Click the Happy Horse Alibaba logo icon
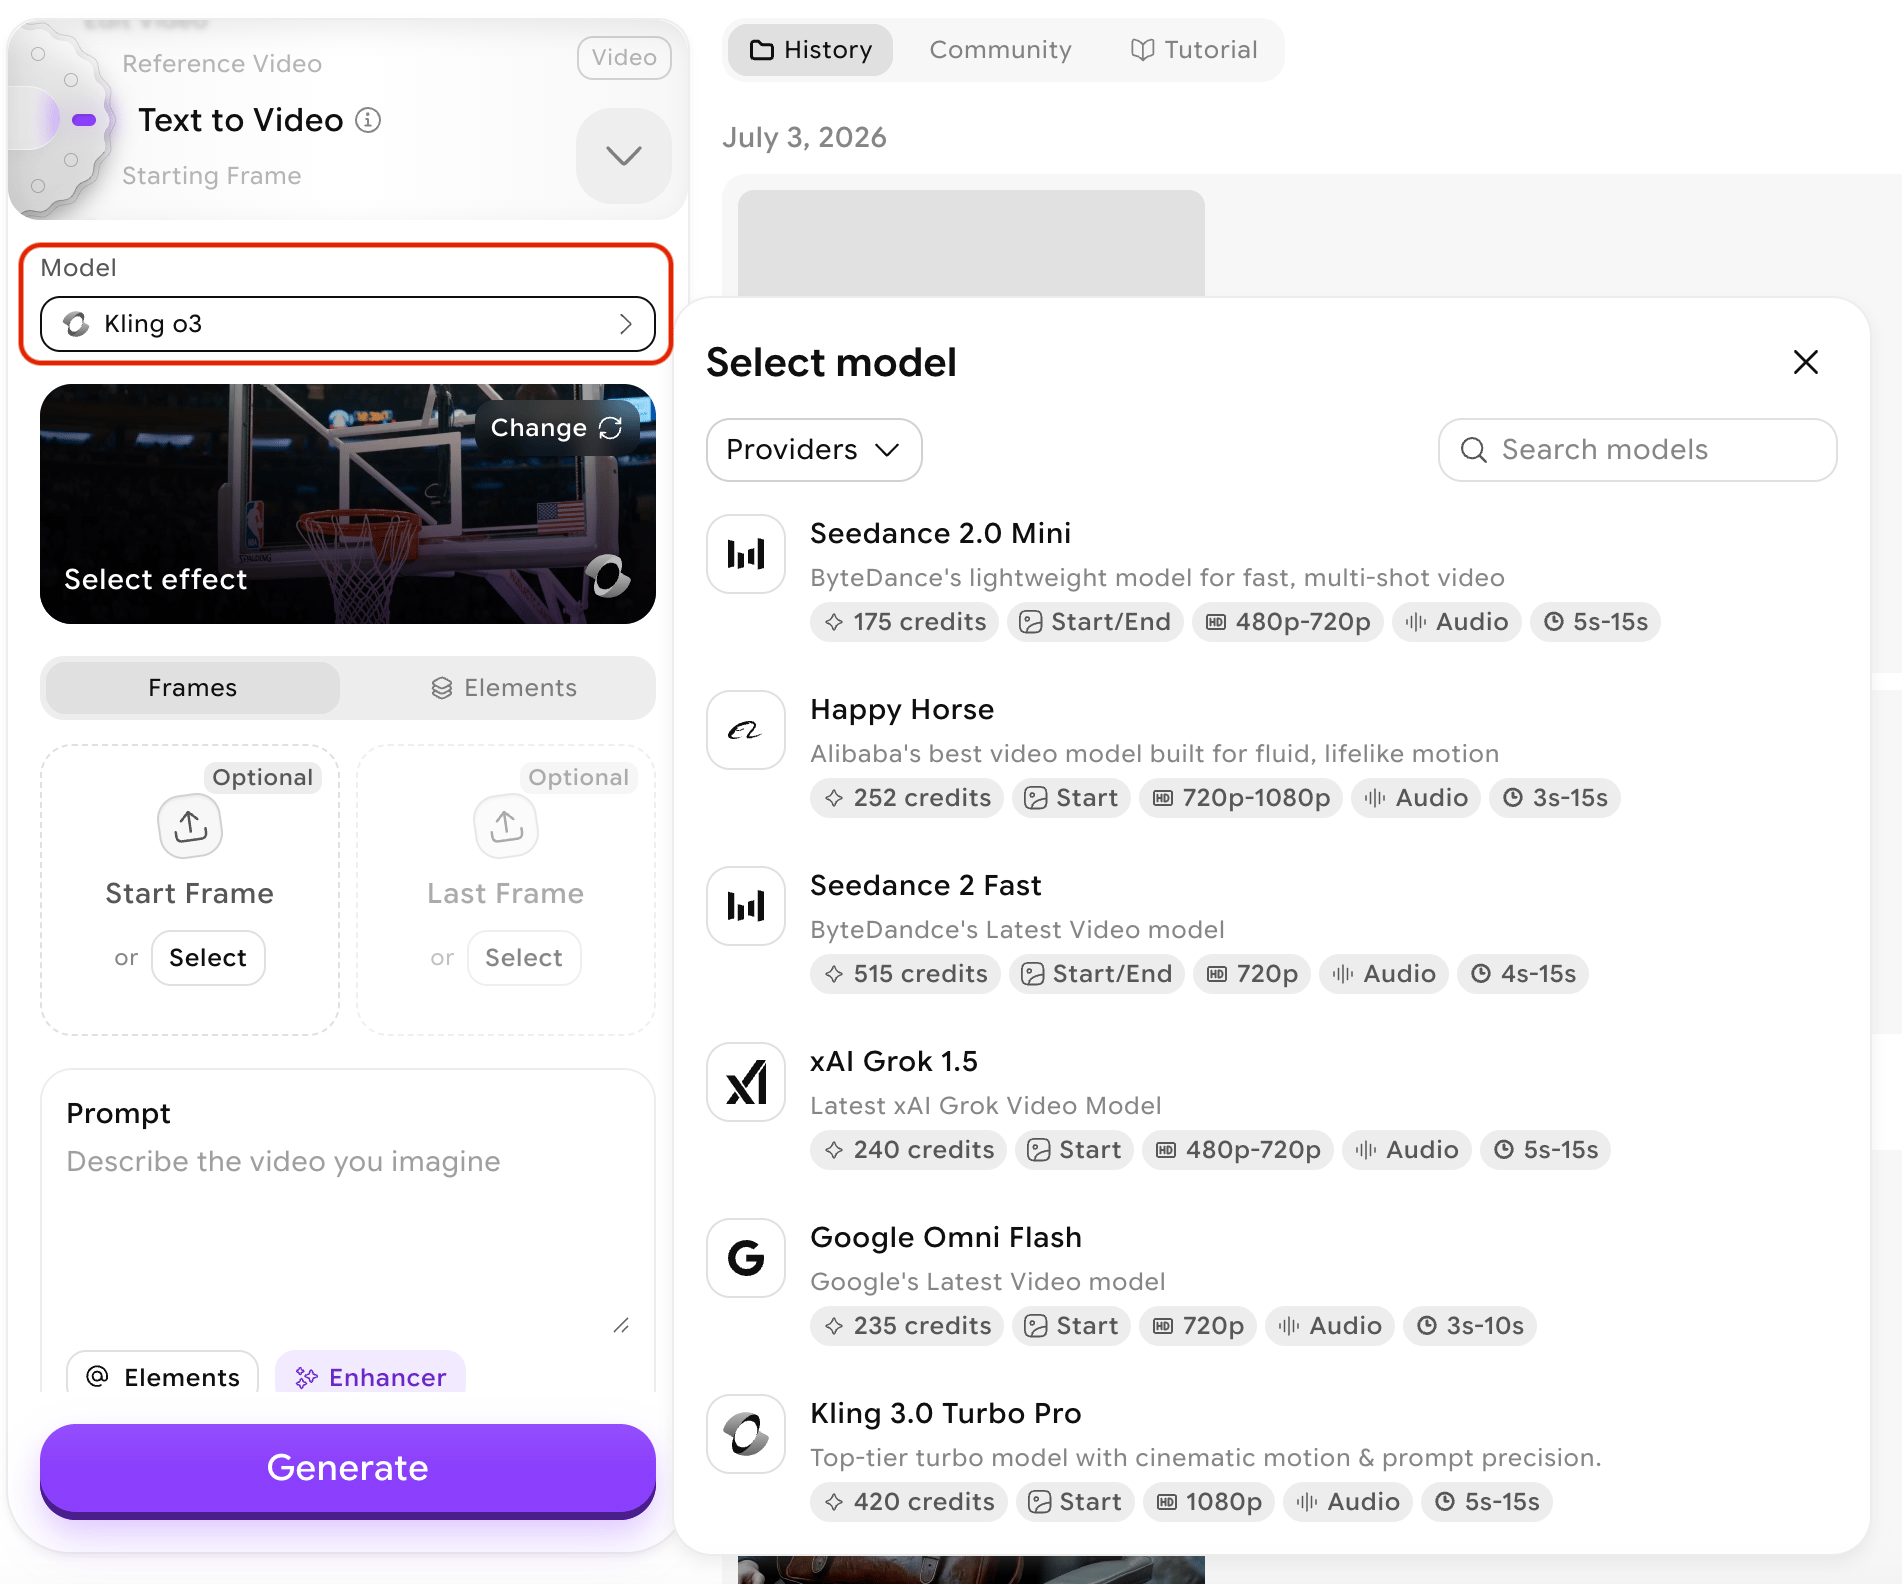The image size is (1902, 1584). pos(746,730)
